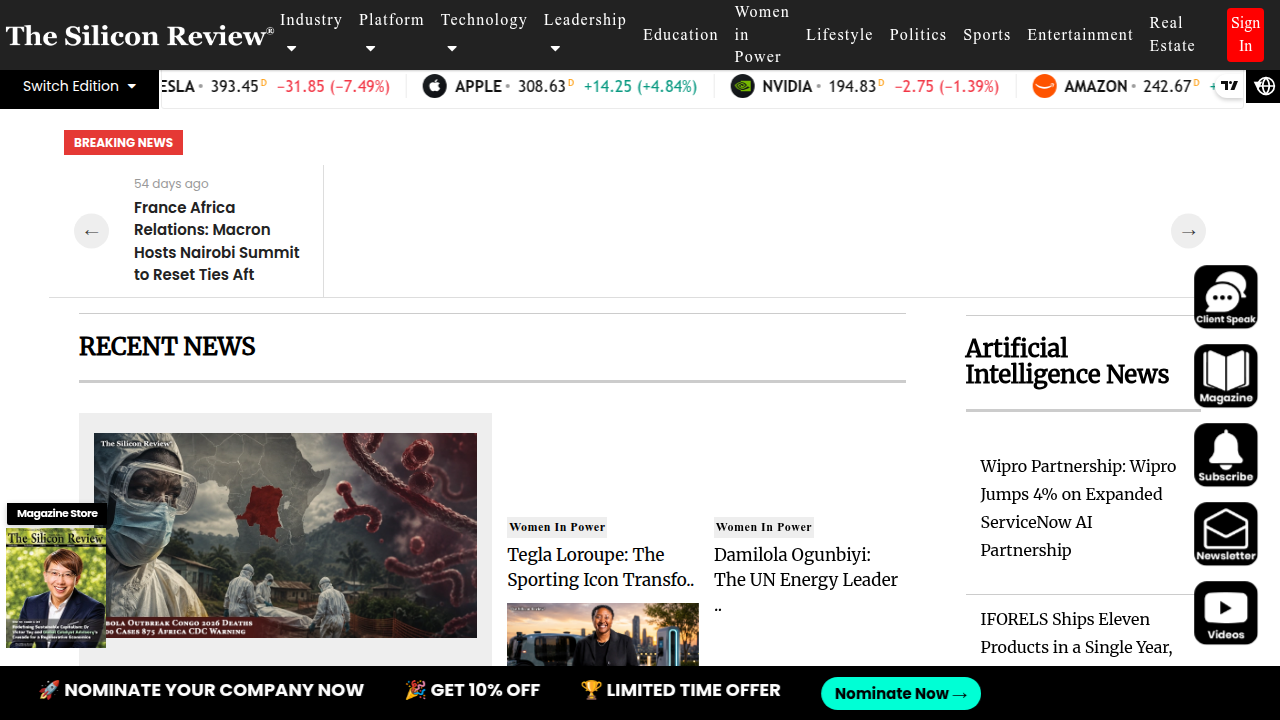Open the Entertainment menu item
The image size is (1280, 720).
tap(1080, 34)
